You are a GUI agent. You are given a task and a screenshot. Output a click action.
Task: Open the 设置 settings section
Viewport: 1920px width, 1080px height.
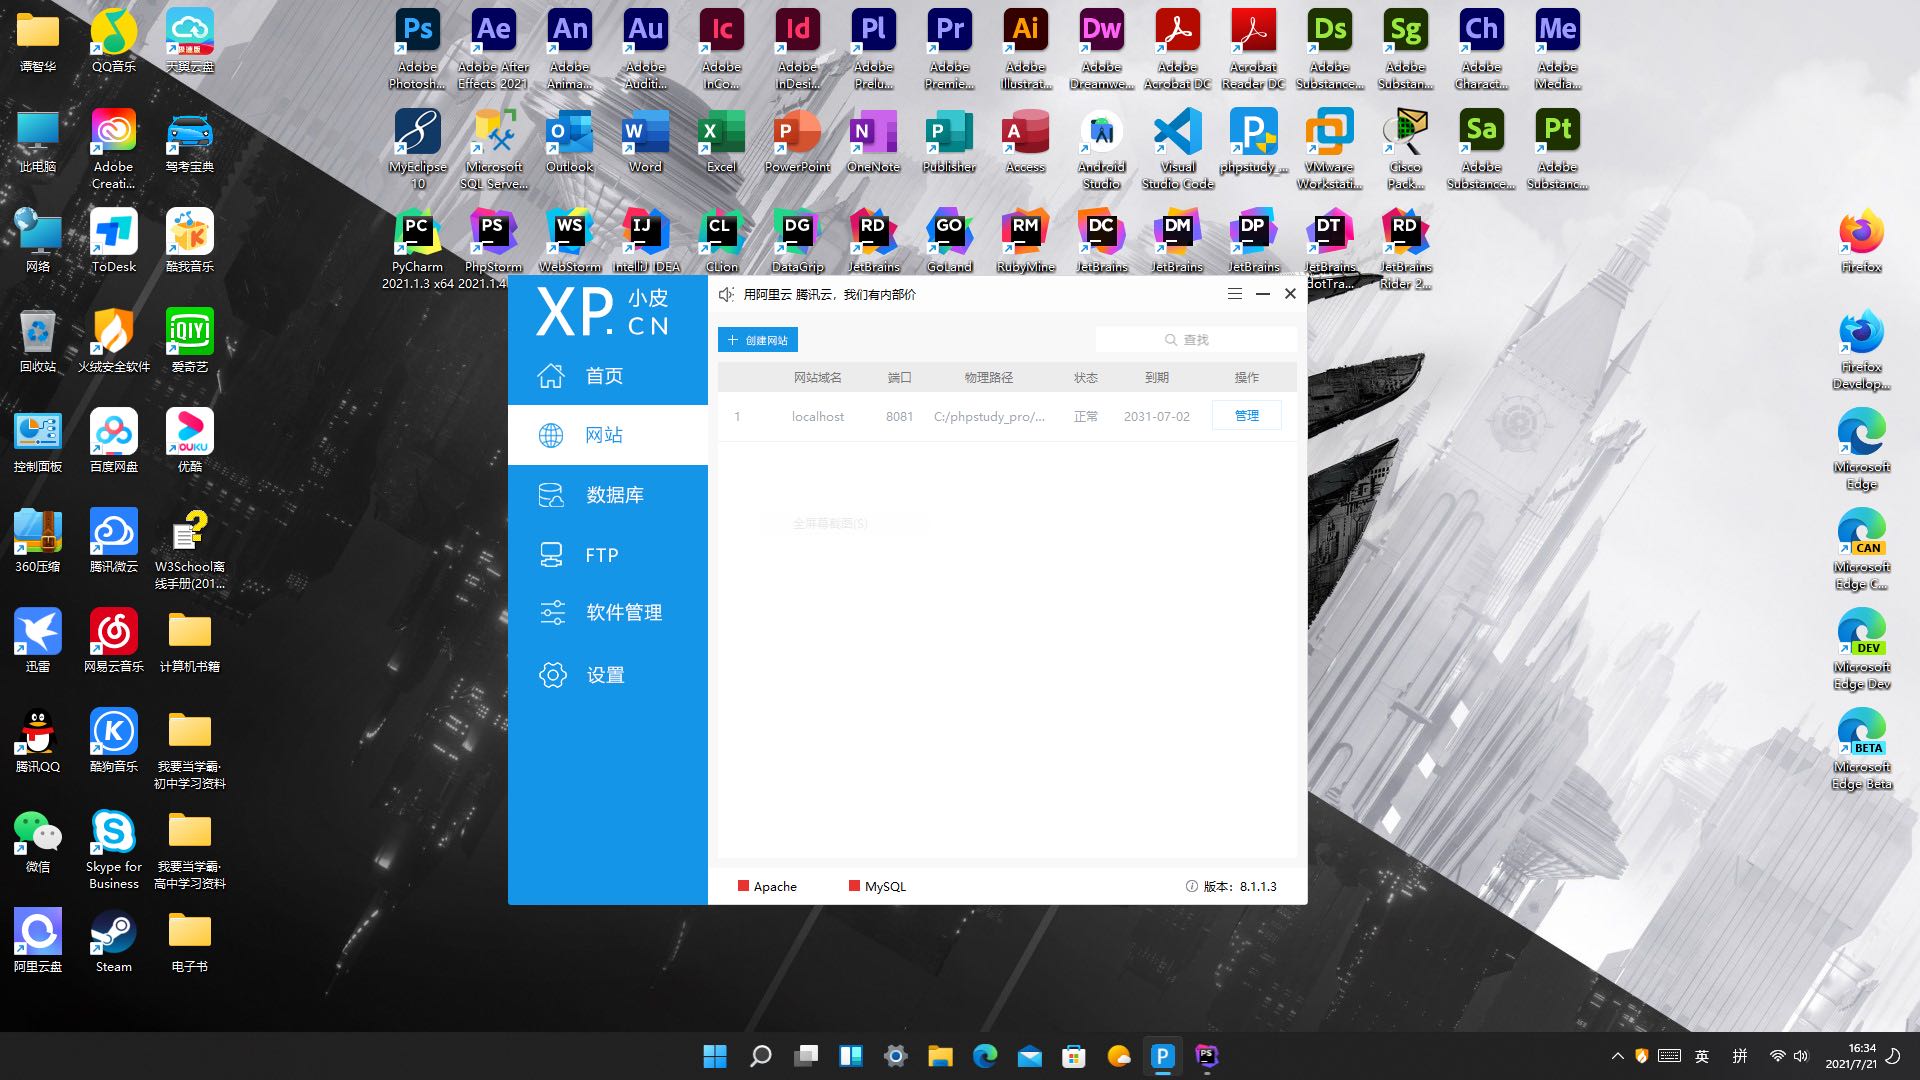click(x=604, y=675)
